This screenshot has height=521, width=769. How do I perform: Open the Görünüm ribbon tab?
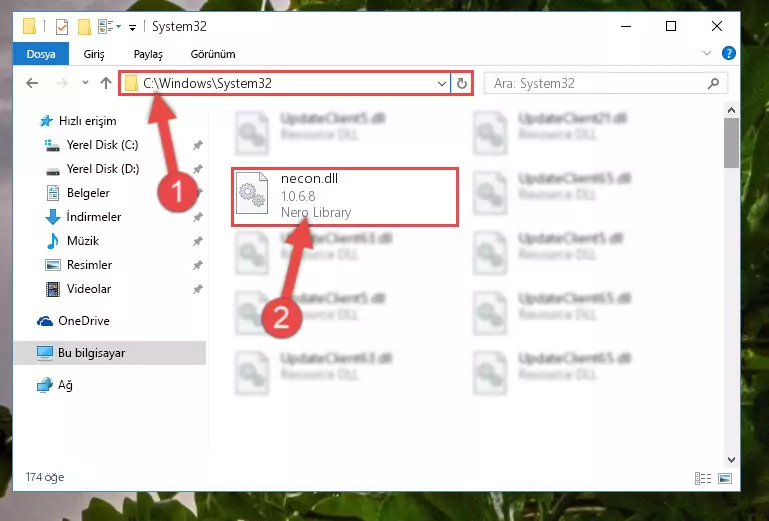[x=213, y=54]
